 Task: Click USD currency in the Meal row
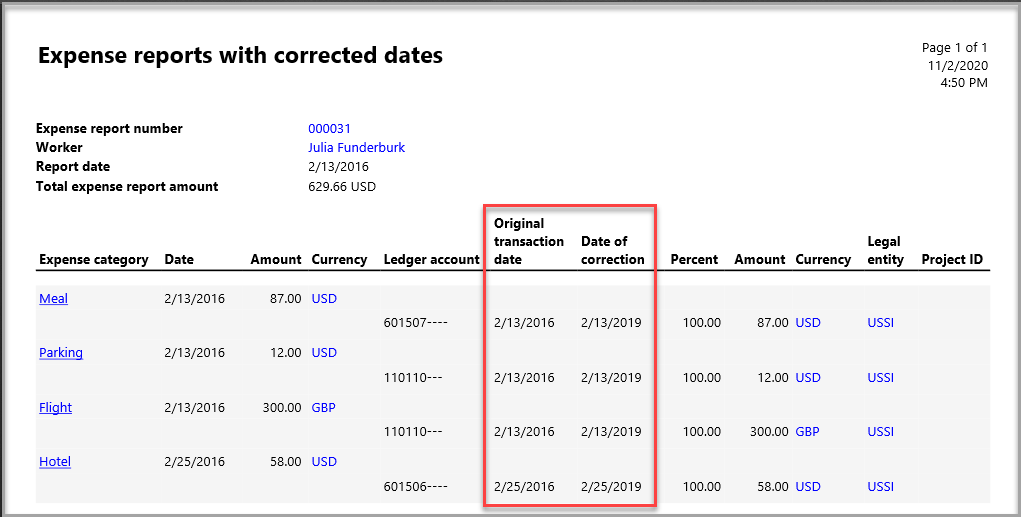coord(324,299)
